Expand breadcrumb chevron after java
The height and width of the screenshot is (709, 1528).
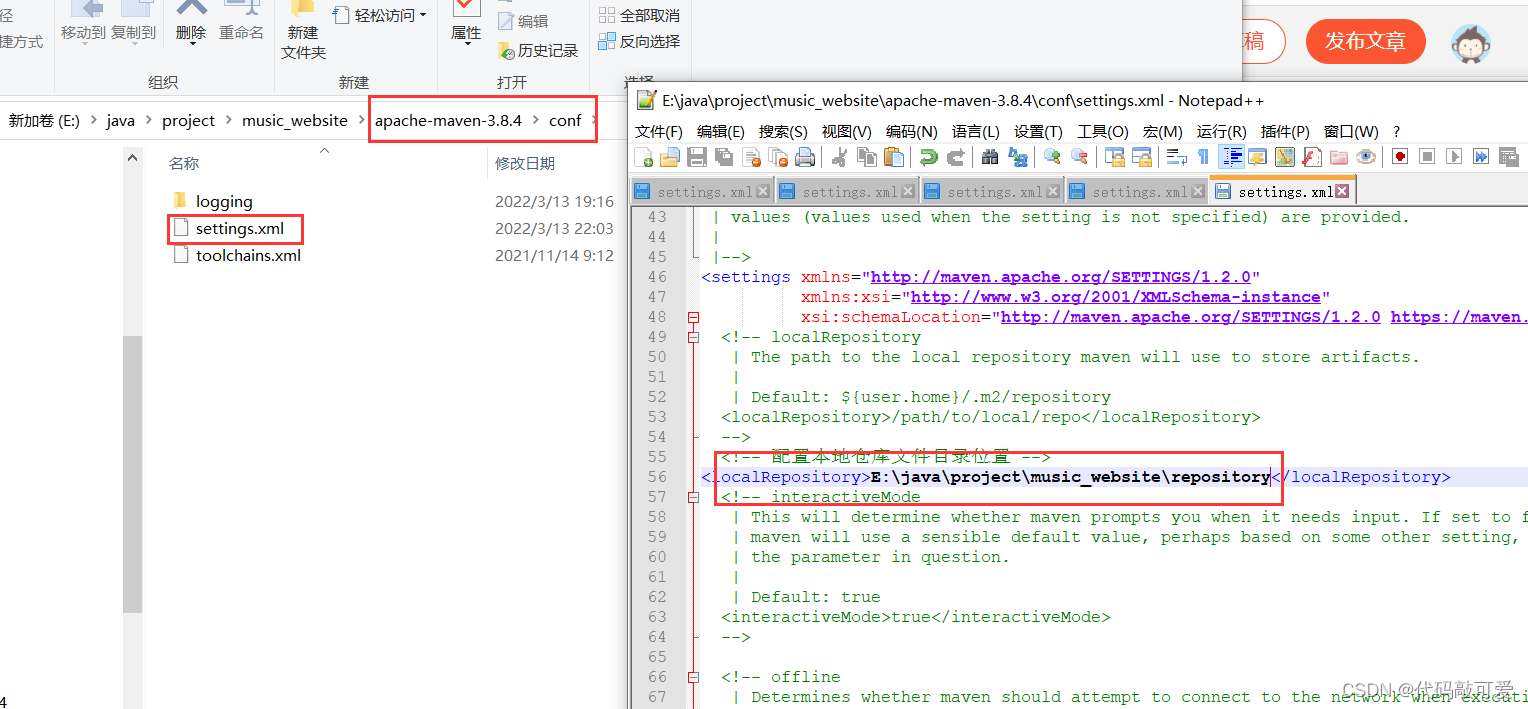[x=148, y=120]
